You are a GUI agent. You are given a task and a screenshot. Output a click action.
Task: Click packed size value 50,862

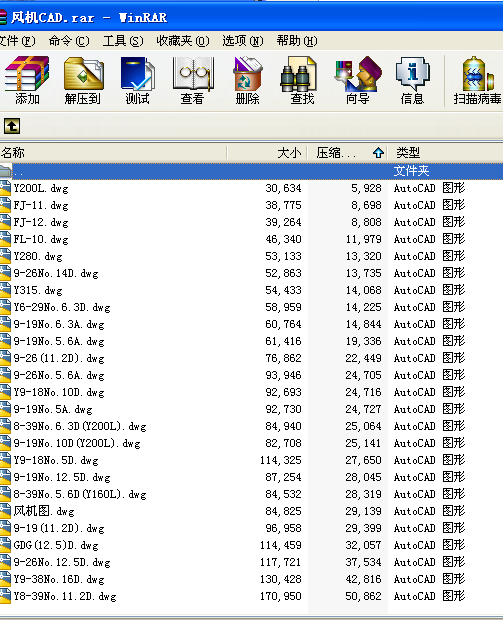point(363,596)
